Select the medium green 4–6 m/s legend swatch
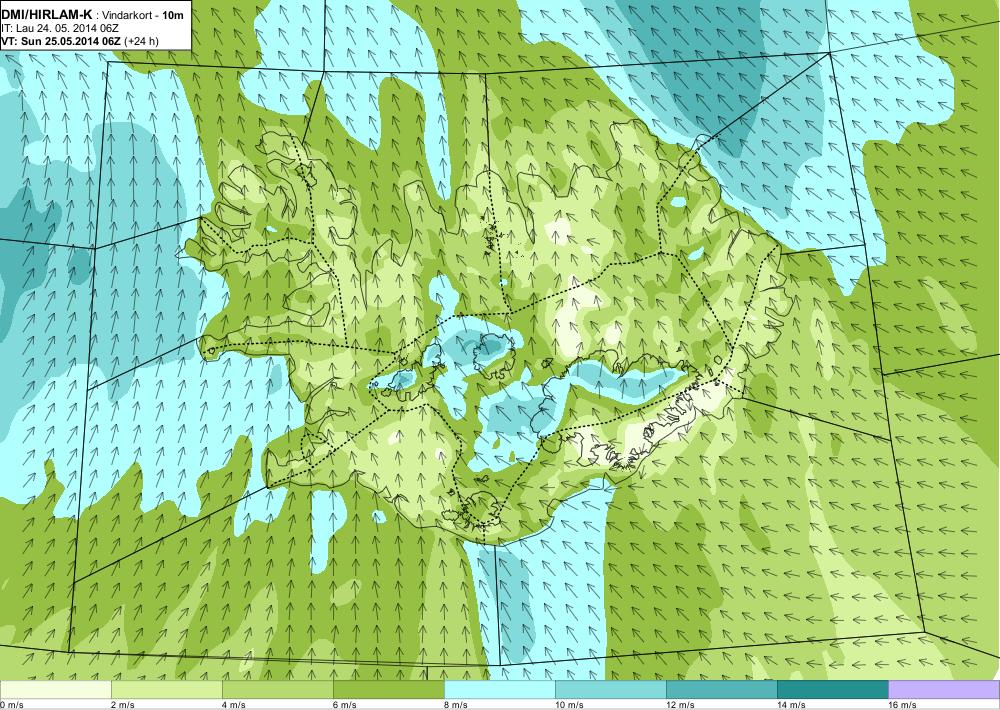Image resolution: width=1000 pixels, height=710 pixels. pos(277,690)
